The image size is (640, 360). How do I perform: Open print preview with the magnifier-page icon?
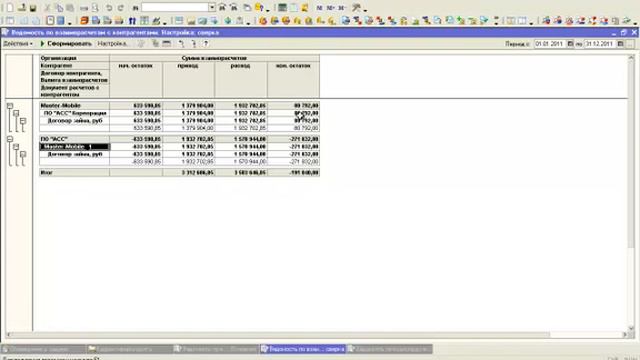pos(95,8)
